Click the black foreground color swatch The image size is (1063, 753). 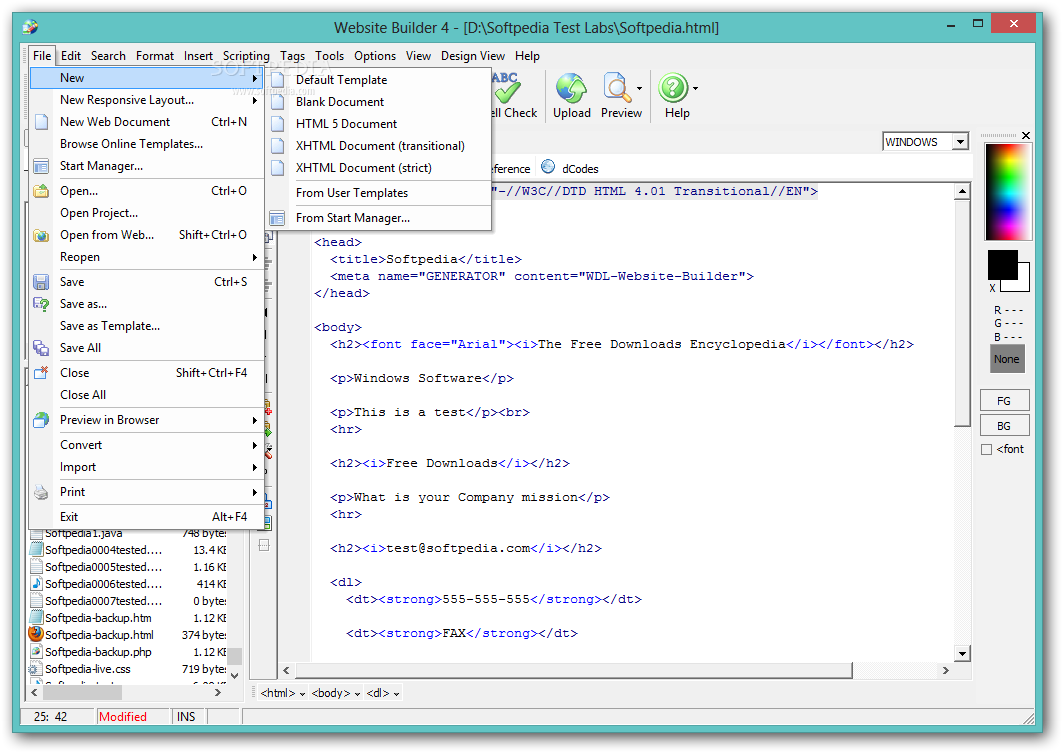[1002, 264]
